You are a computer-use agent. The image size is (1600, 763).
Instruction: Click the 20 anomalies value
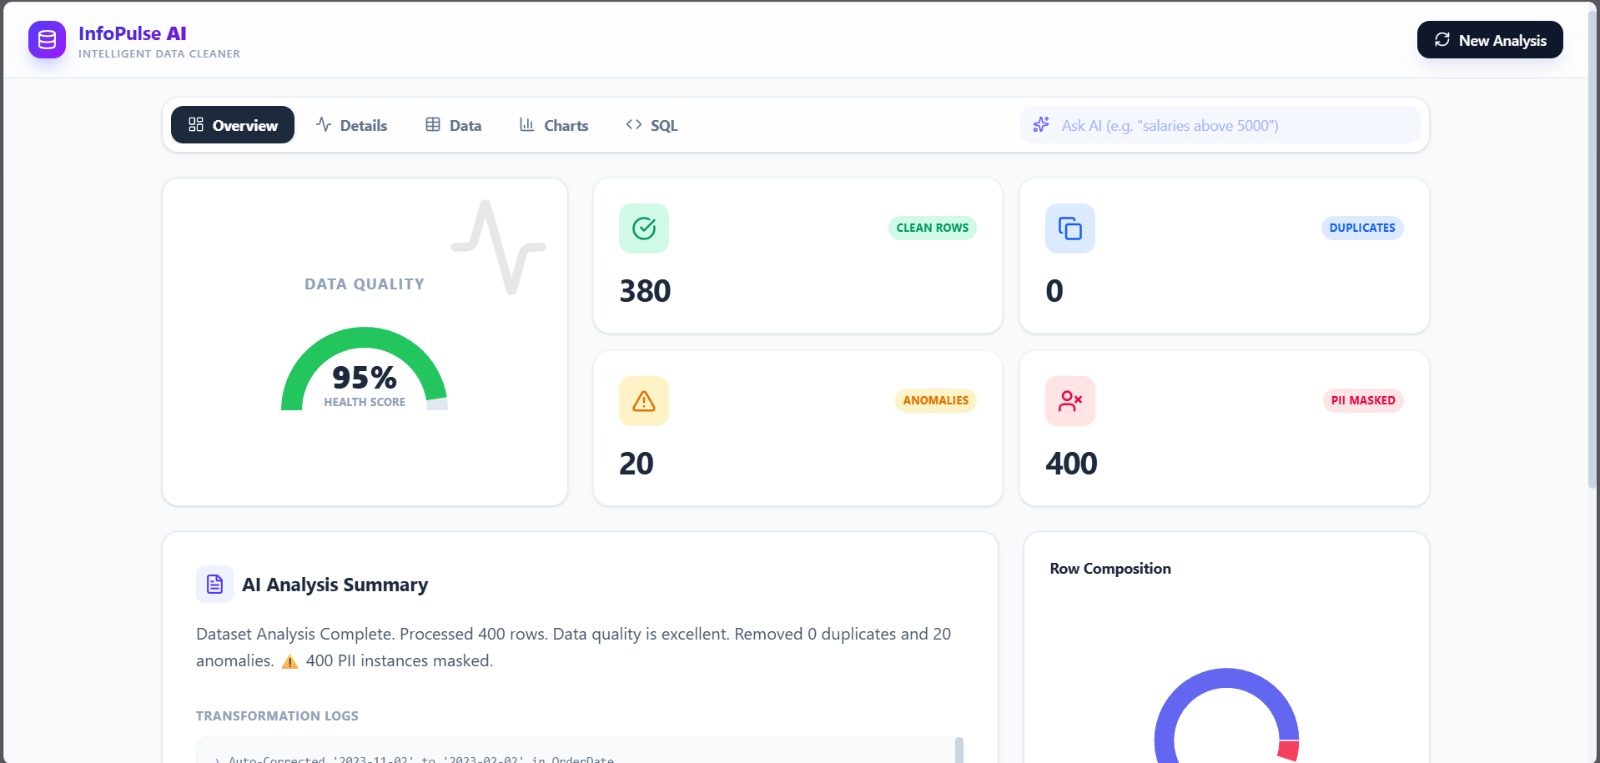(x=636, y=464)
